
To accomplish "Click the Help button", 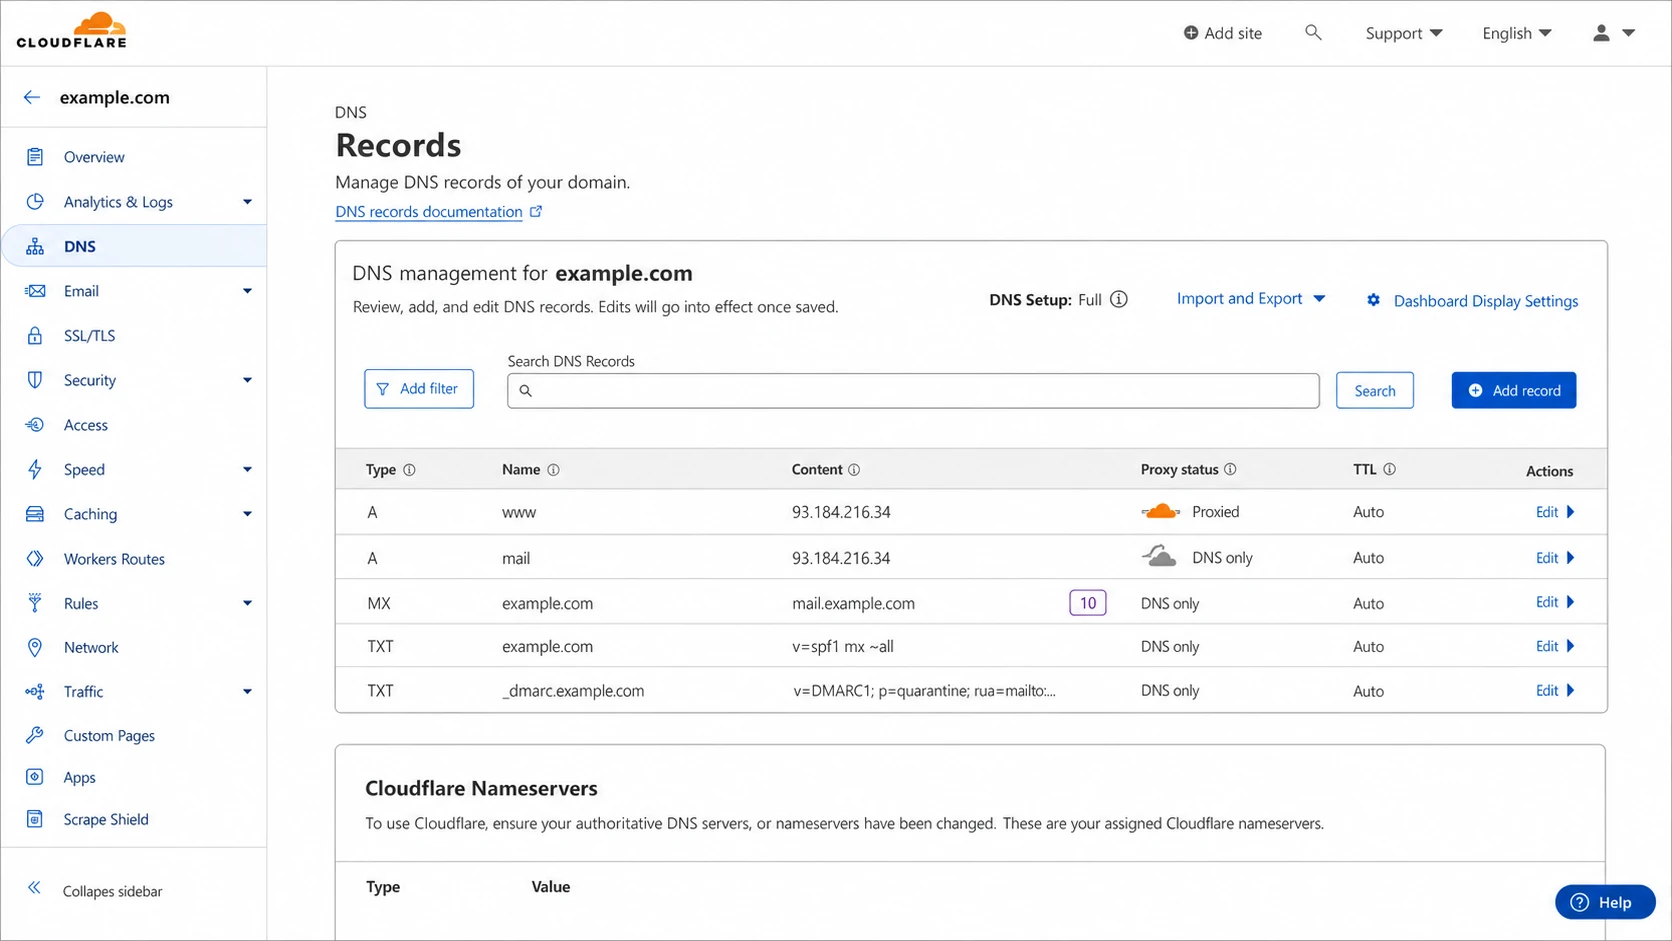I will (1605, 902).
